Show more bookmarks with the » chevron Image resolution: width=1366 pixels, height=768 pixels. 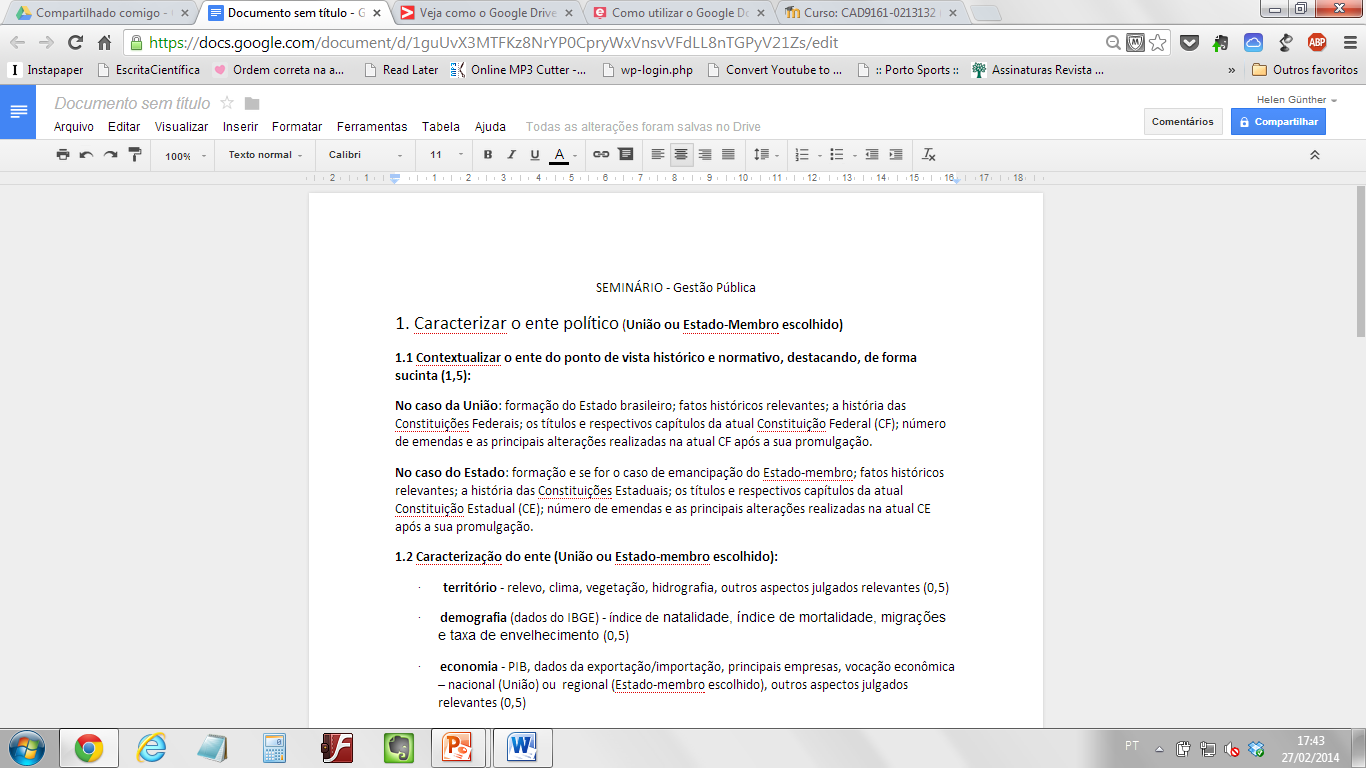tap(1231, 70)
